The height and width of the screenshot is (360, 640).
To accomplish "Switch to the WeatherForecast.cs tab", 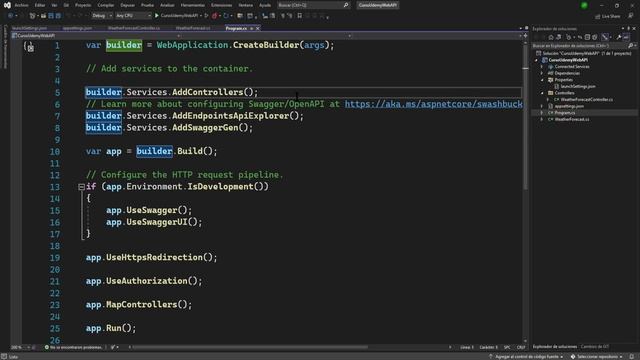I will (x=193, y=28).
